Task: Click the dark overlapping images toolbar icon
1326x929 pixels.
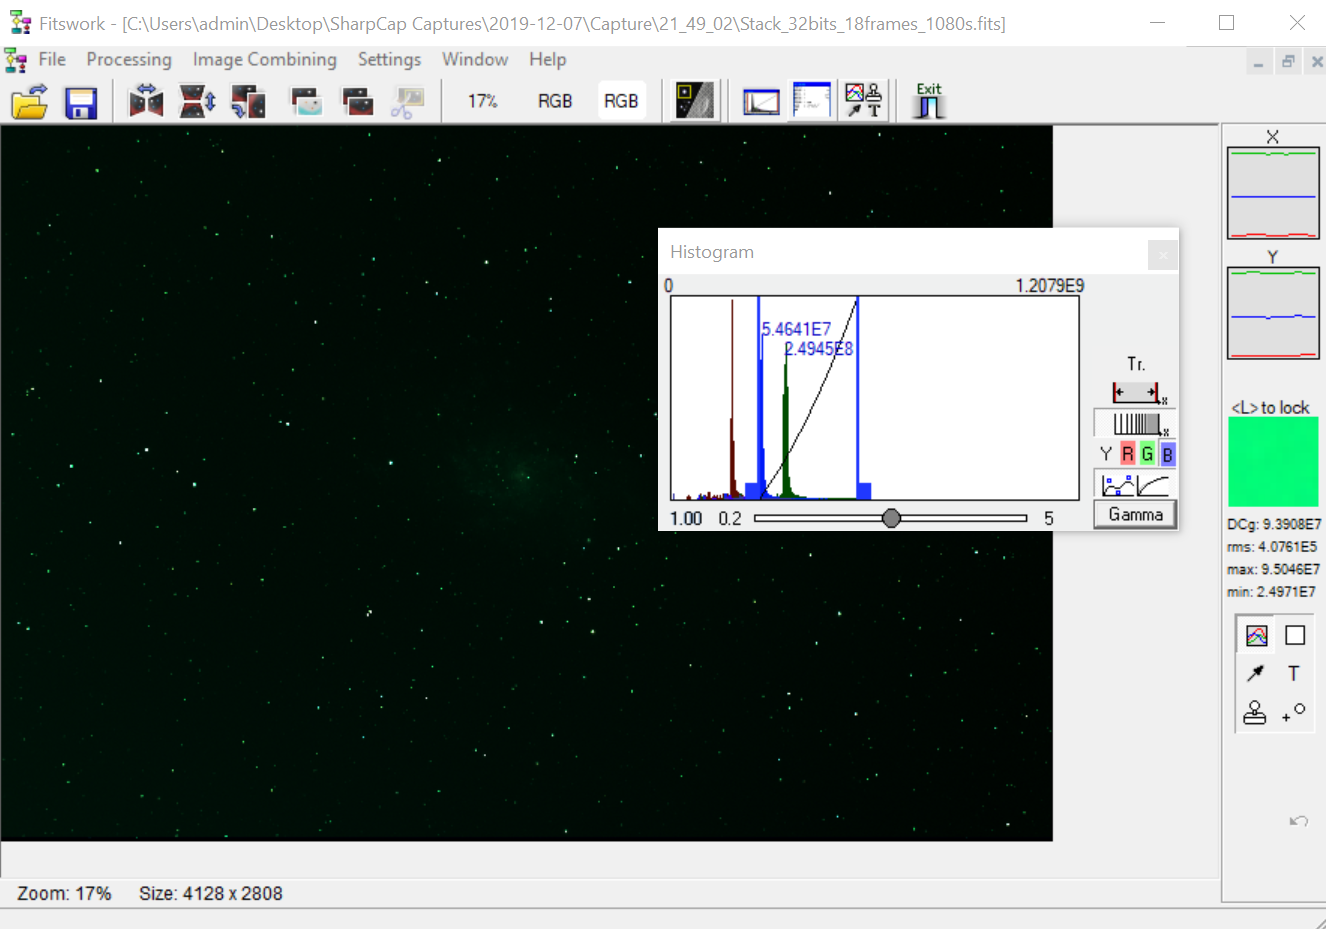Action: (x=357, y=101)
